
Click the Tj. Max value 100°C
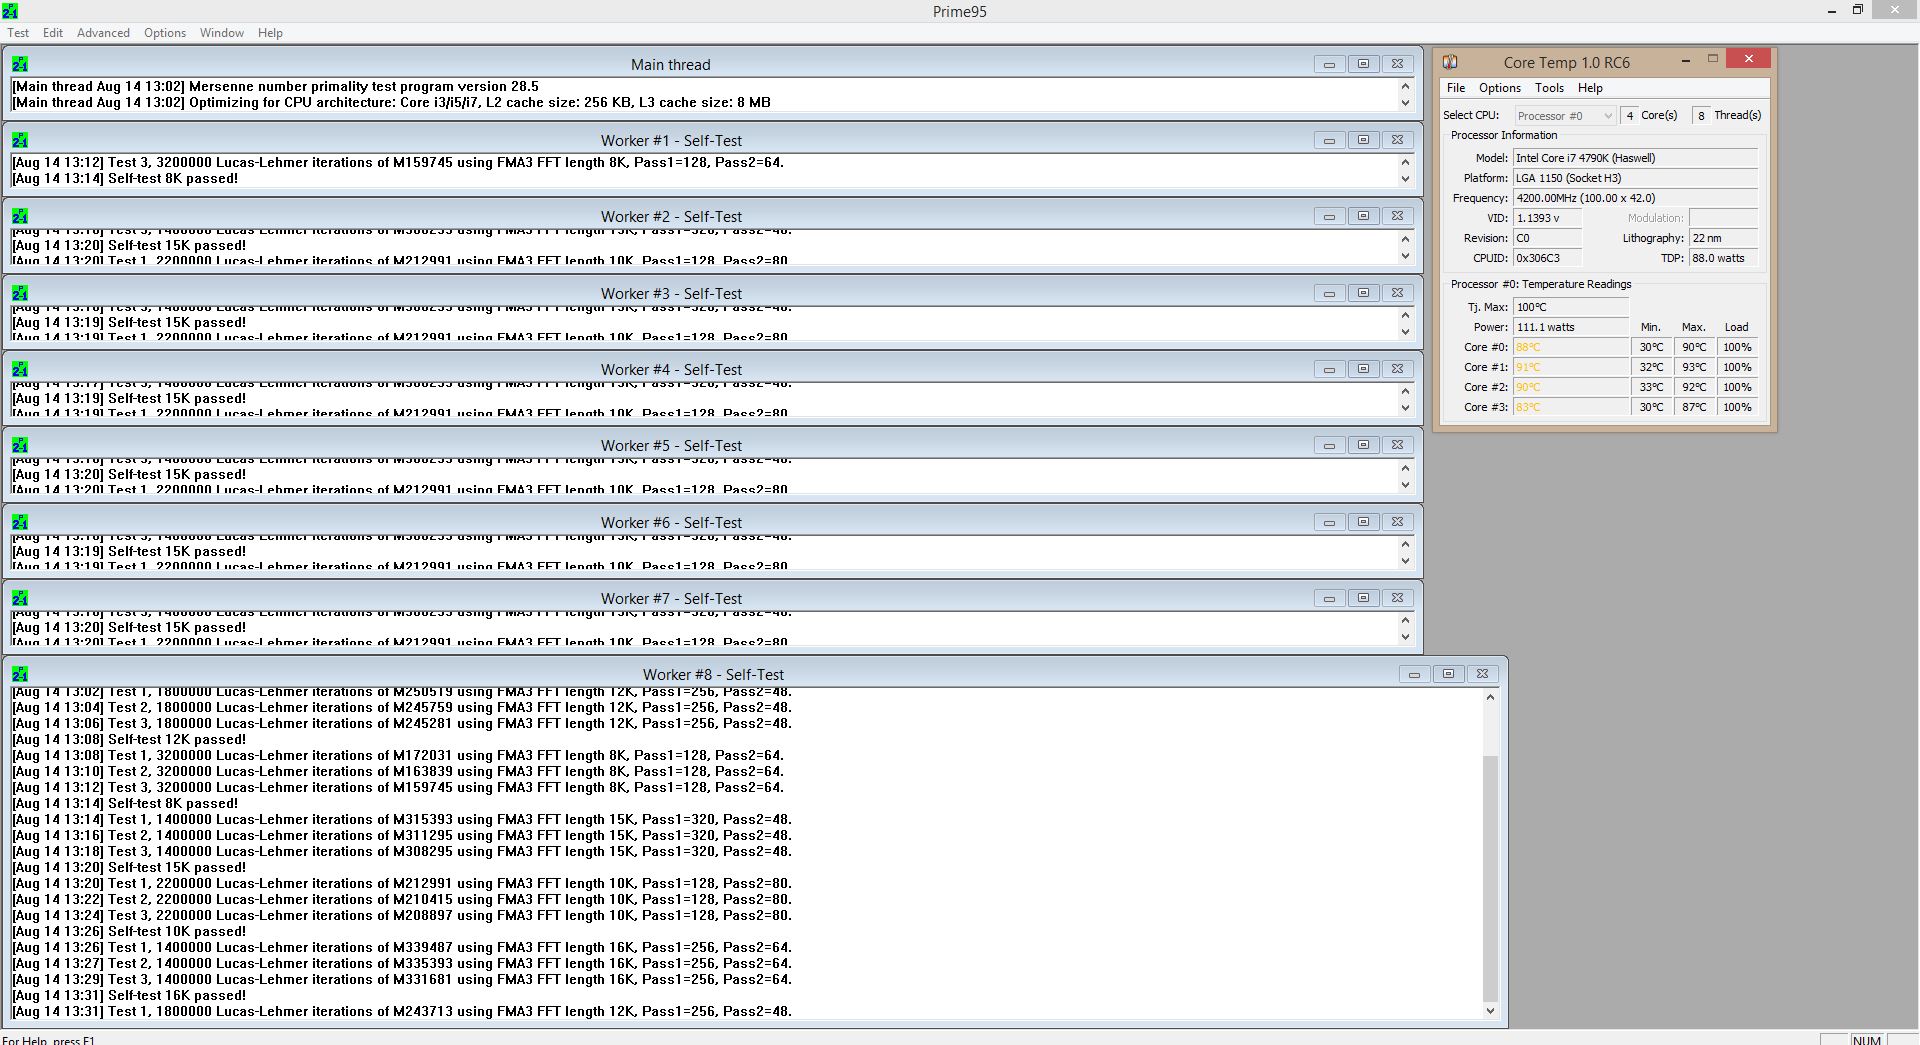point(1571,307)
